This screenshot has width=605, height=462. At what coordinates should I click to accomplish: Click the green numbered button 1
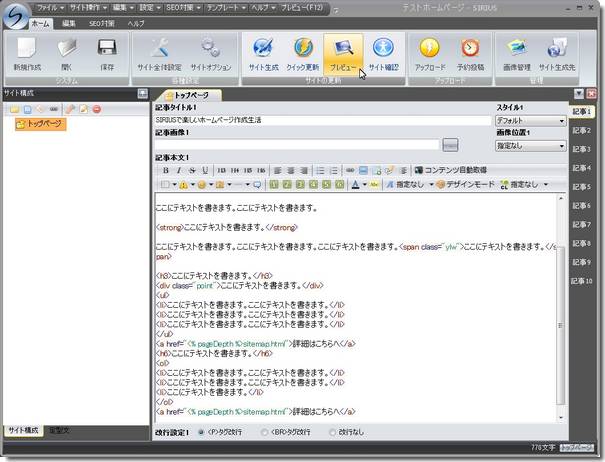coord(274,185)
